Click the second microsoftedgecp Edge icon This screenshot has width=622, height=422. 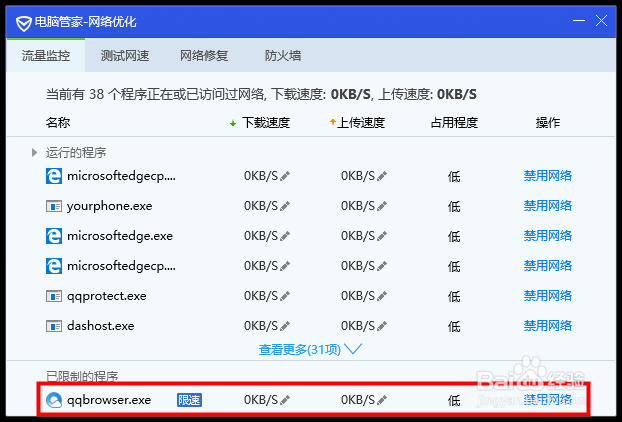click(x=54, y=266)
